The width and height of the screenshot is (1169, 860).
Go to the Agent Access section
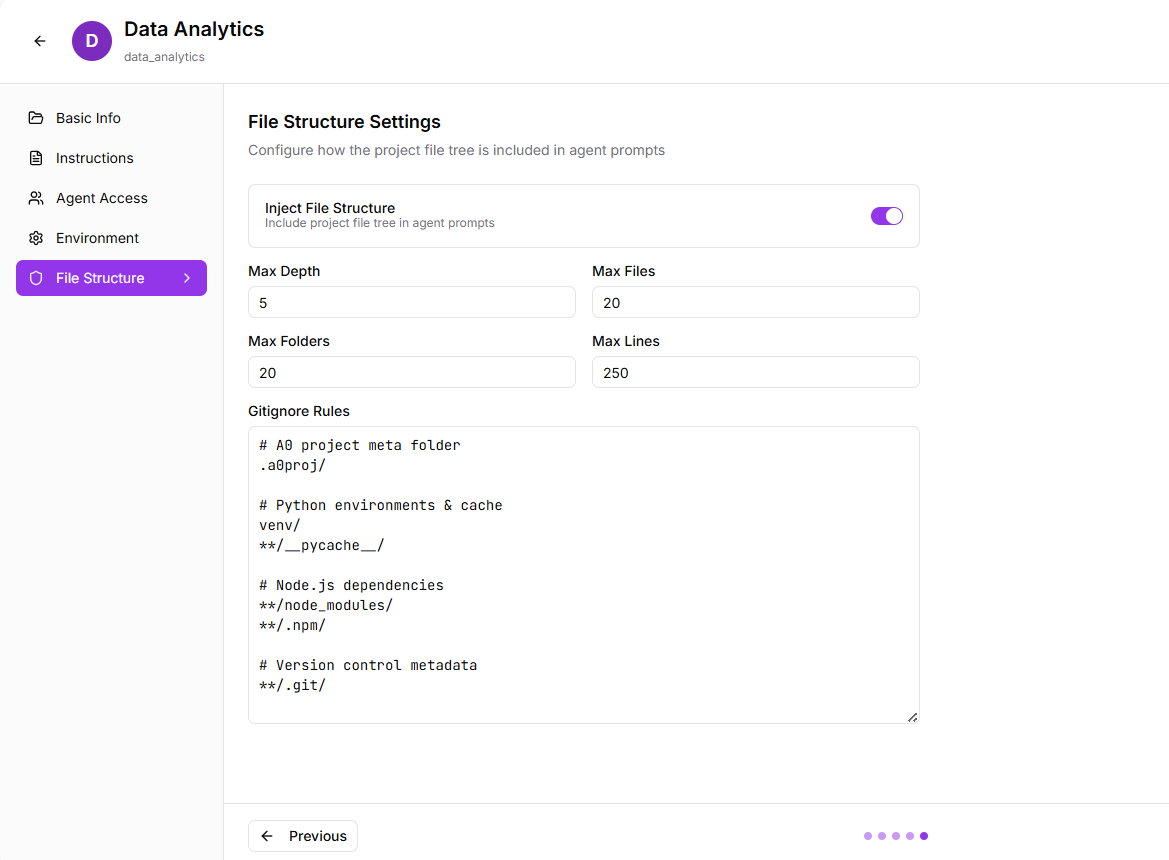[101, 198]
